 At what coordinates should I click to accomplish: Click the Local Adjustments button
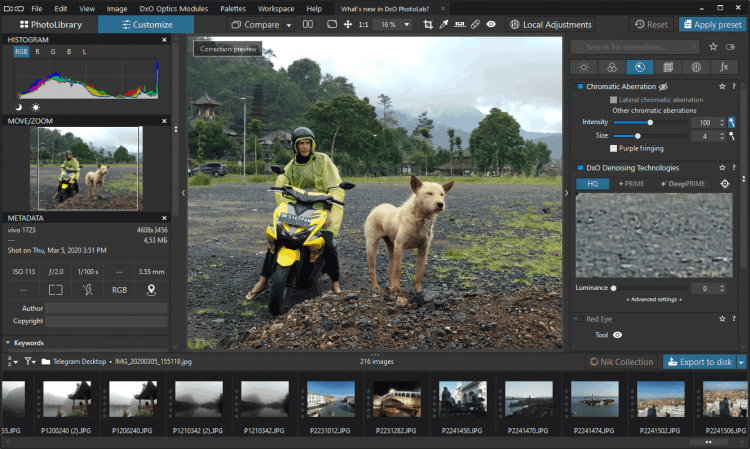[550, 24]
